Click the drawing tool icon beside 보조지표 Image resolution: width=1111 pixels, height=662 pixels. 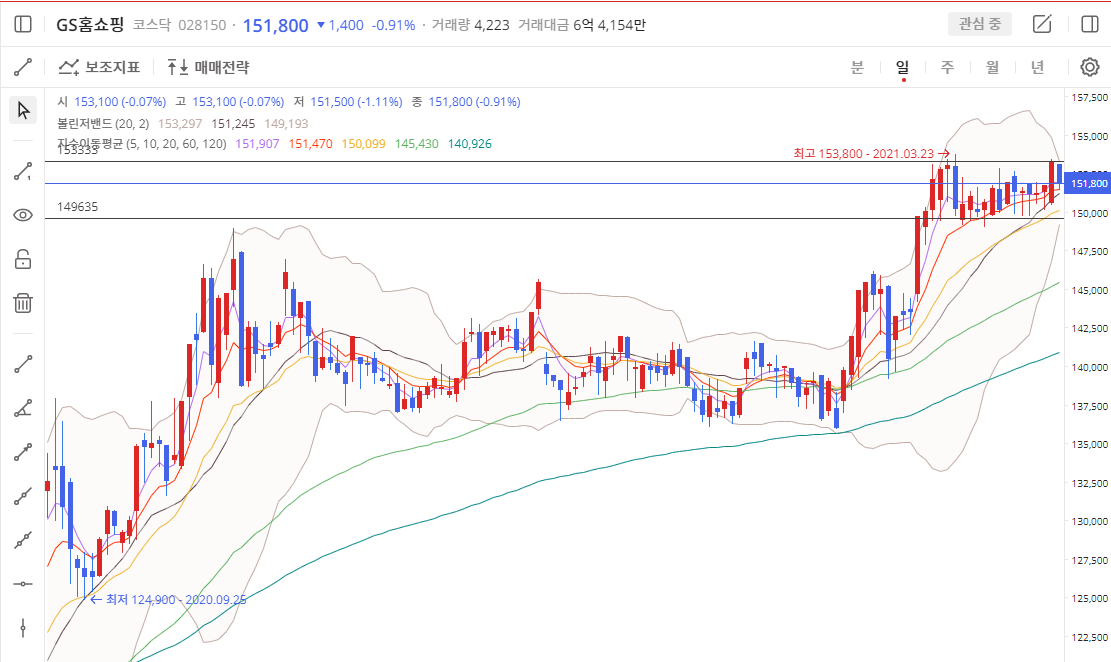(x=23, y=67)
